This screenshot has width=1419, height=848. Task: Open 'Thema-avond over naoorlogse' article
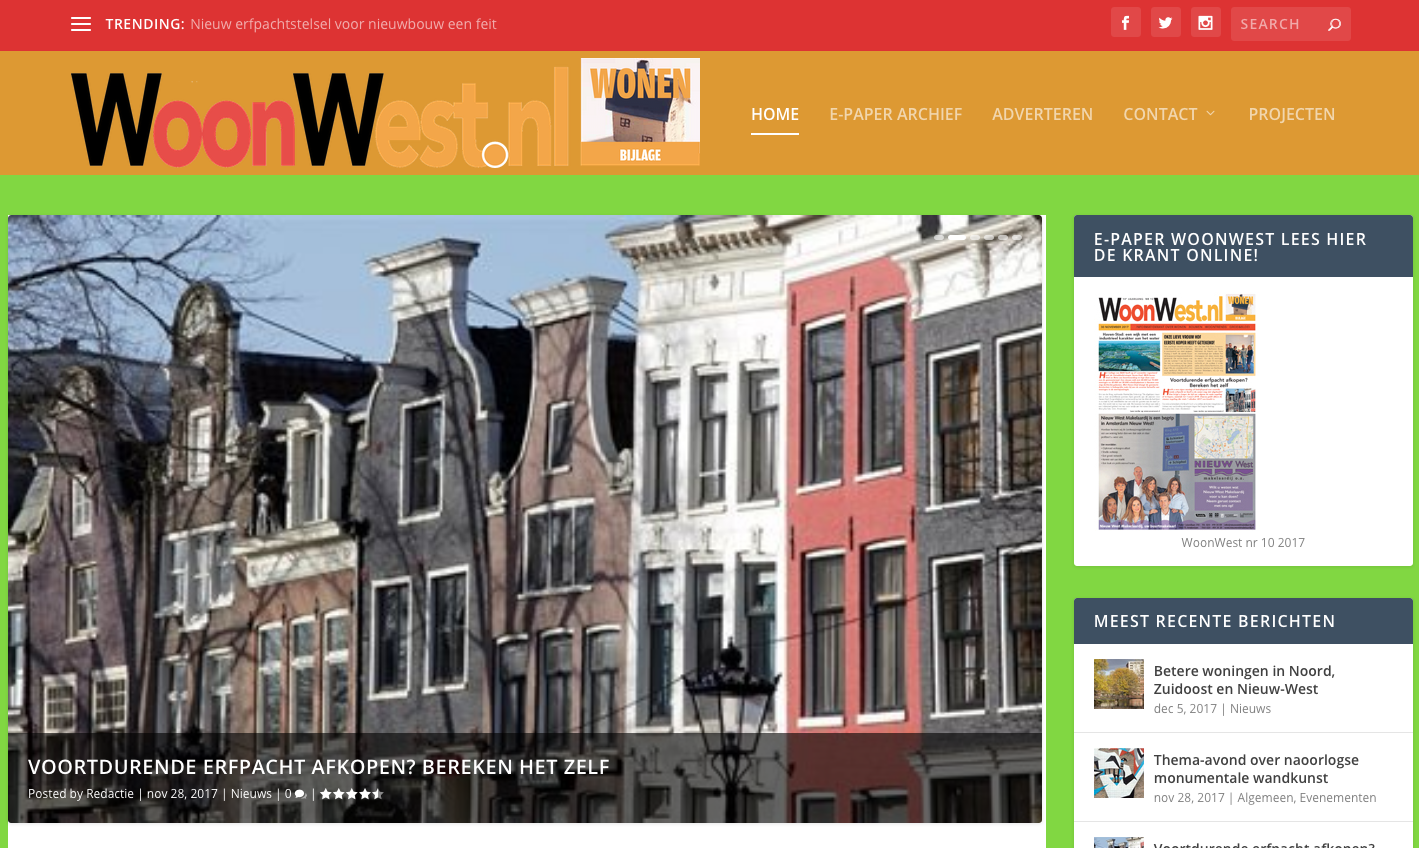[1256, 769]
